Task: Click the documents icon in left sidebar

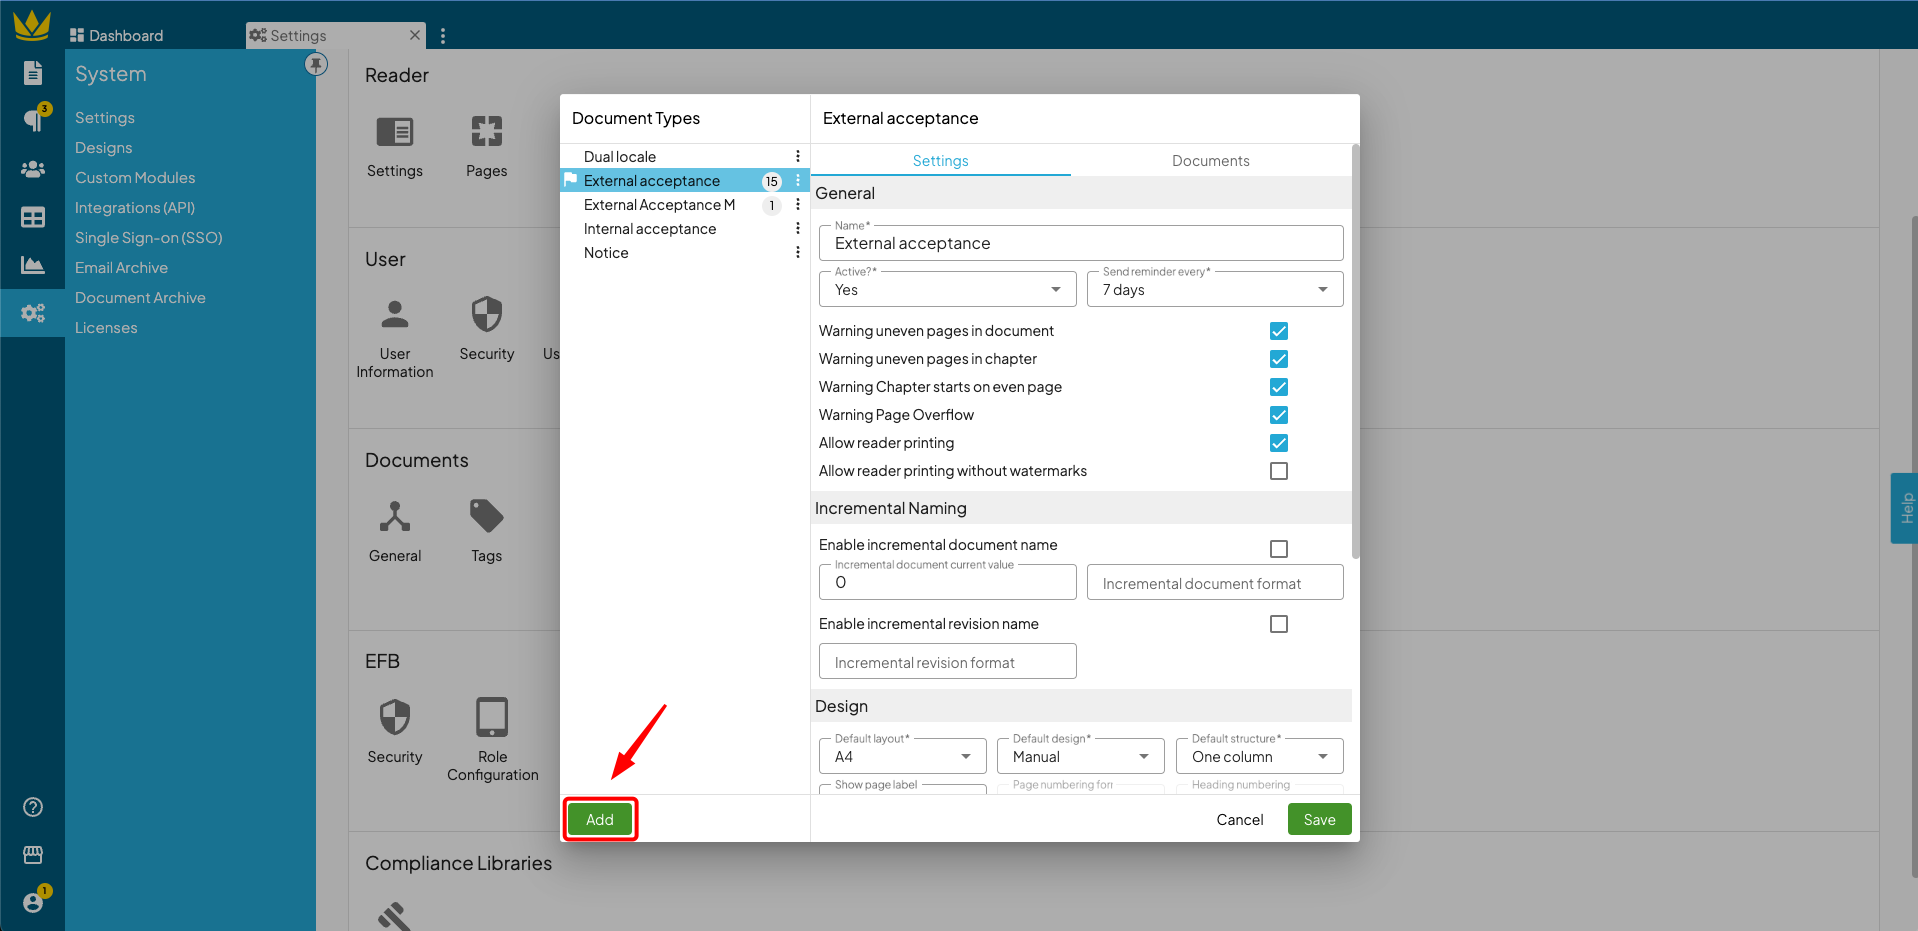Action: [x=33, y=72]
